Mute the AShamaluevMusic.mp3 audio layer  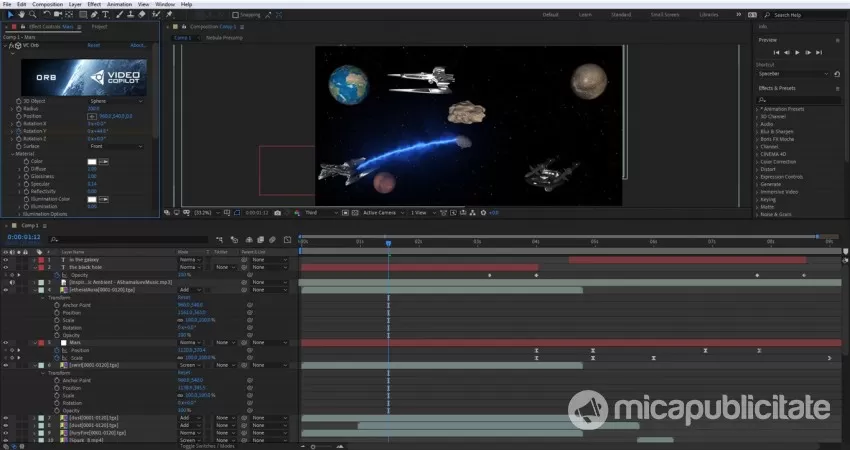pyautogui.click(x=12, y=282)
